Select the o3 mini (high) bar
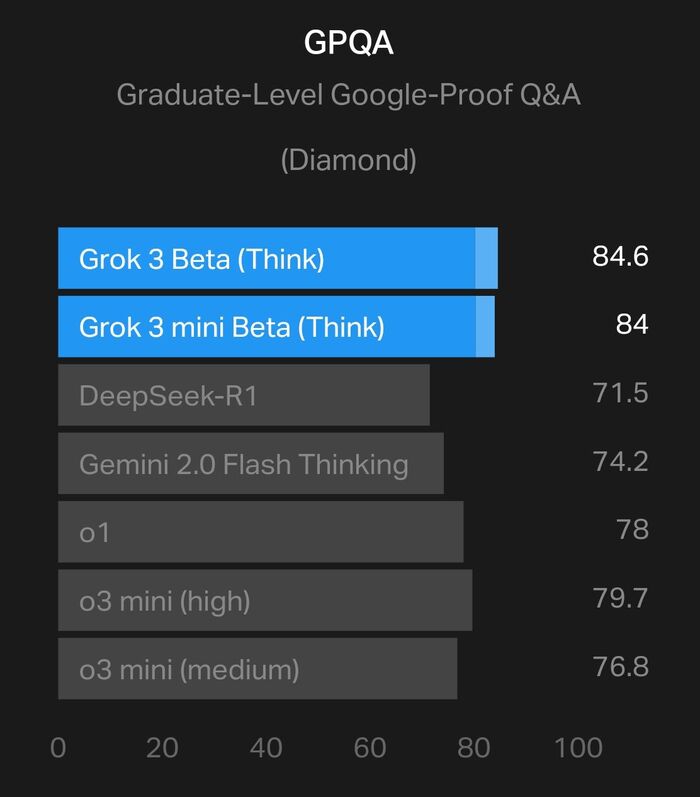This screenshot has width=700, height=797. 264,600
